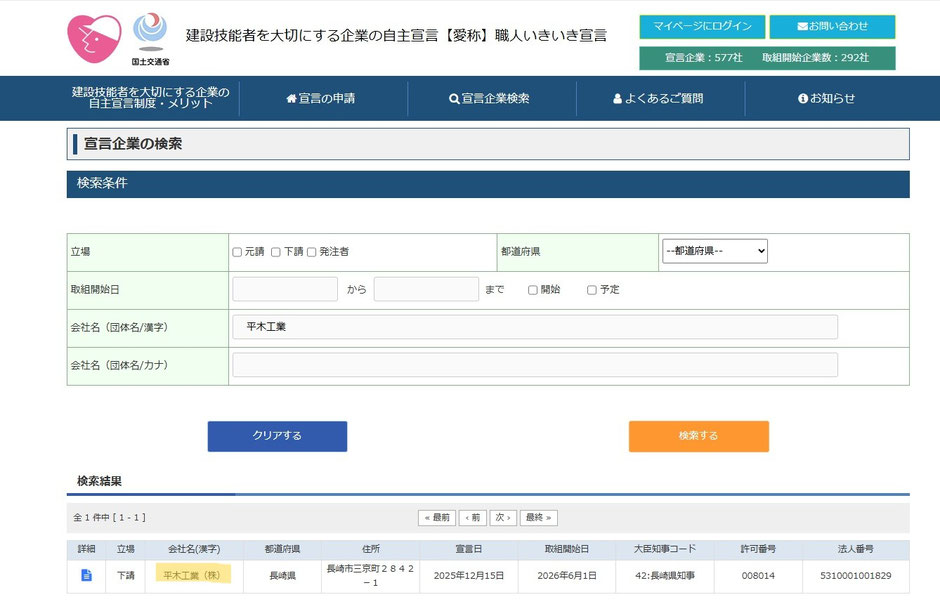Click お問い合わせ button
Viewport: 940px width, 616px height.
tap(832, 26)
